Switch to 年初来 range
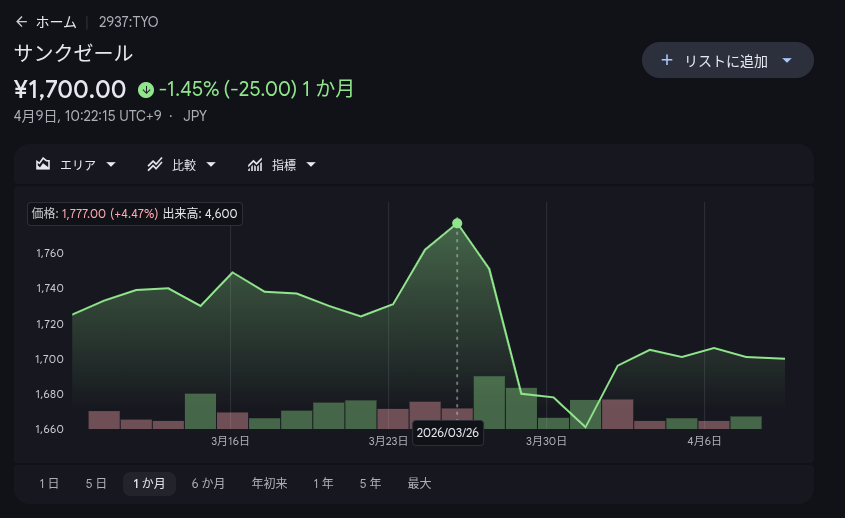The height and width of the screenshot is (518, 845). (x=269, y=484)
